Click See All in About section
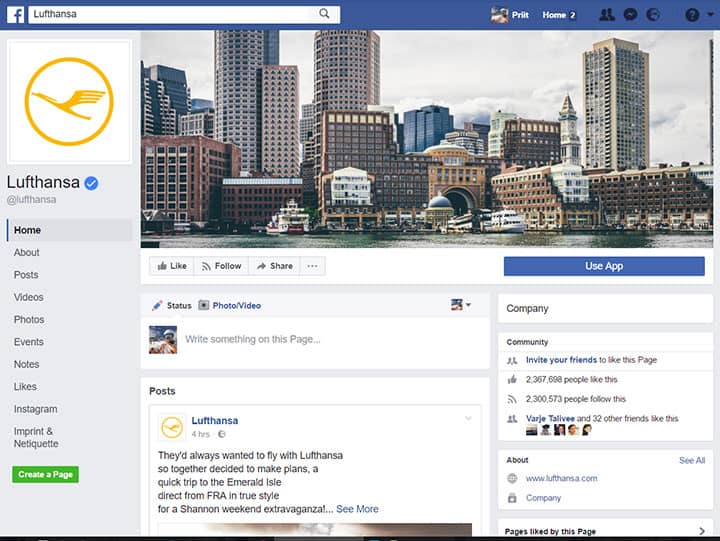The width and height of the screenshot is (720, 541). click(x=692, y=461)
